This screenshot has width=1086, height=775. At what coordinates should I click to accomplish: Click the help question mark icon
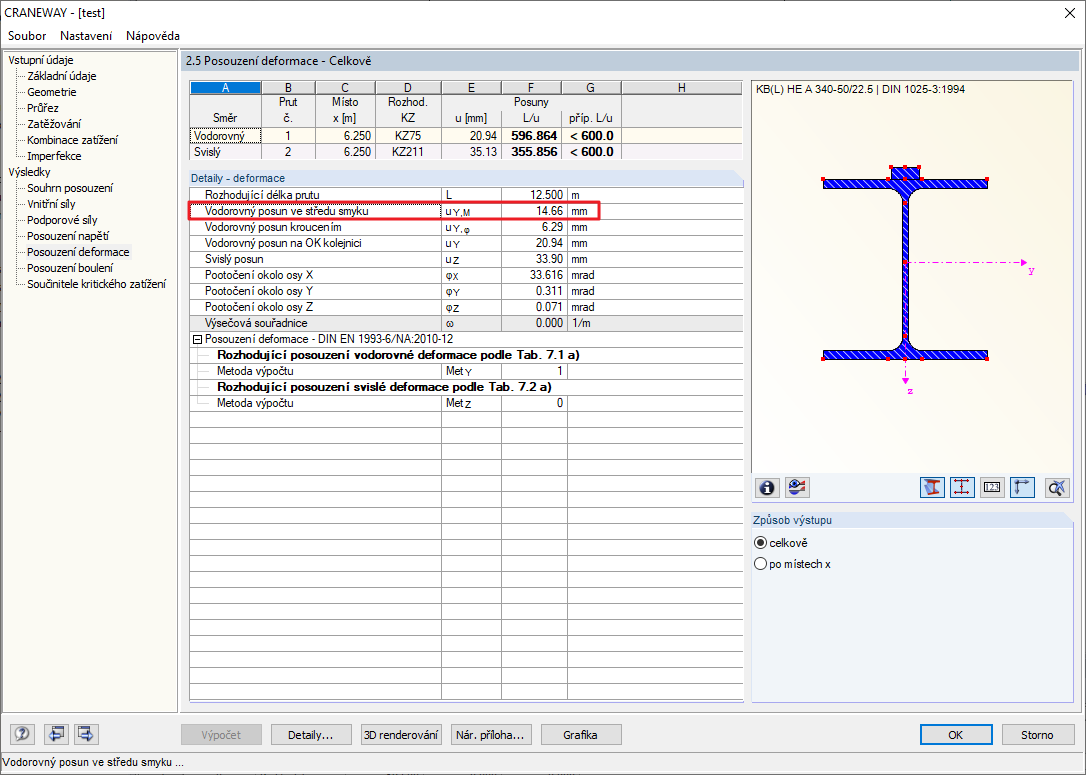click(23, 734)
